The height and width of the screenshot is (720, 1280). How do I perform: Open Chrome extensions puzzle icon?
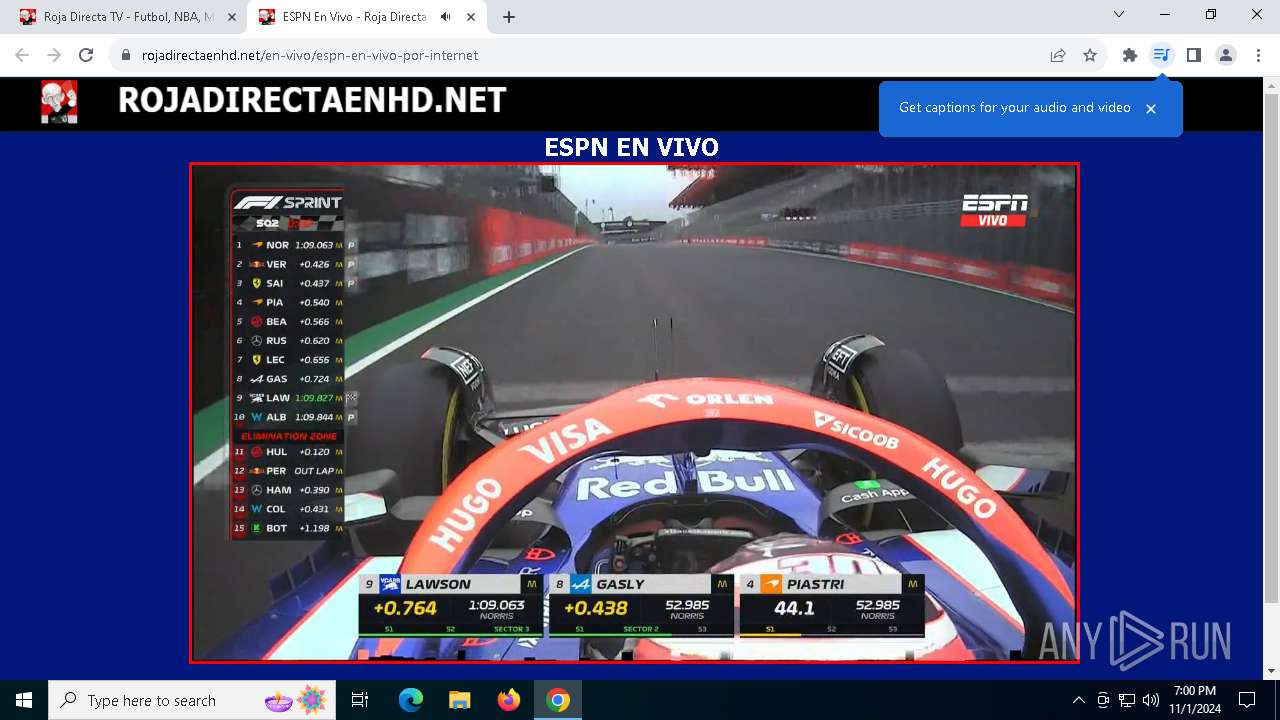[1130, 55]
